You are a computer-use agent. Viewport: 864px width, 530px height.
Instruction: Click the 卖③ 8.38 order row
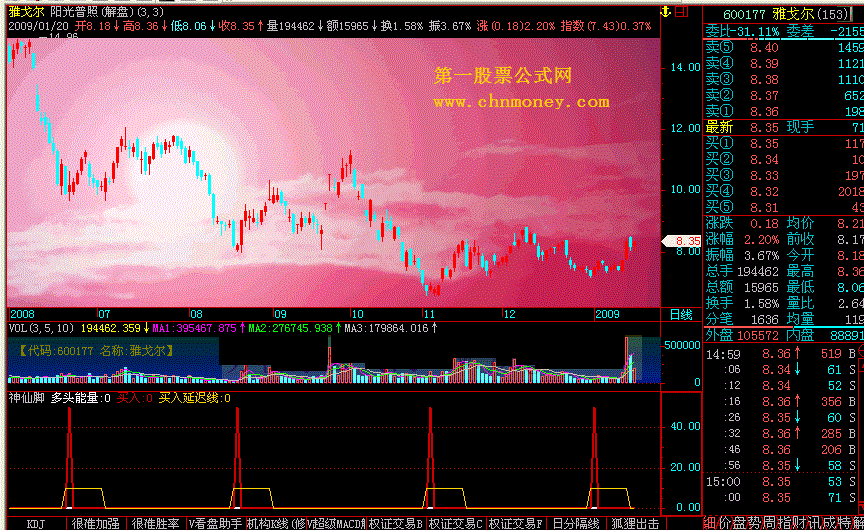[784, 79]
